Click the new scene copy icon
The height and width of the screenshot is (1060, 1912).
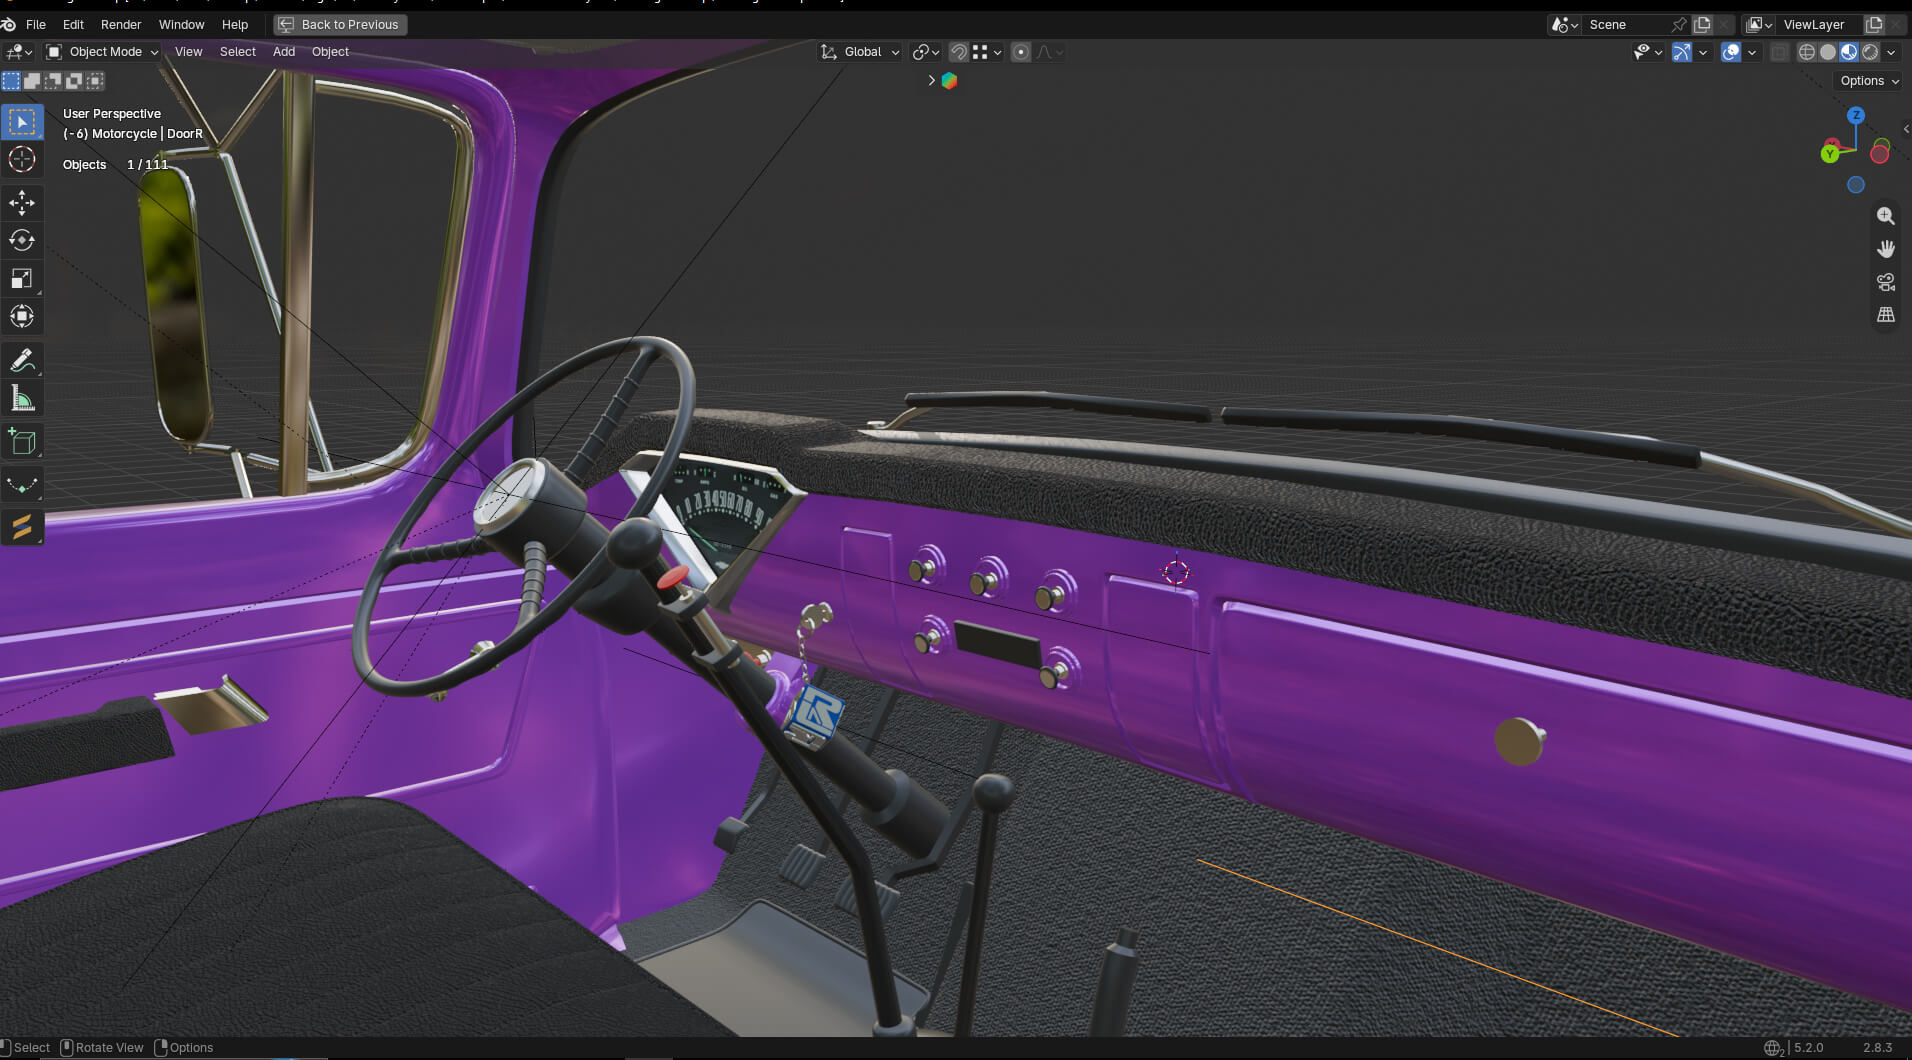pos(1702,25)
